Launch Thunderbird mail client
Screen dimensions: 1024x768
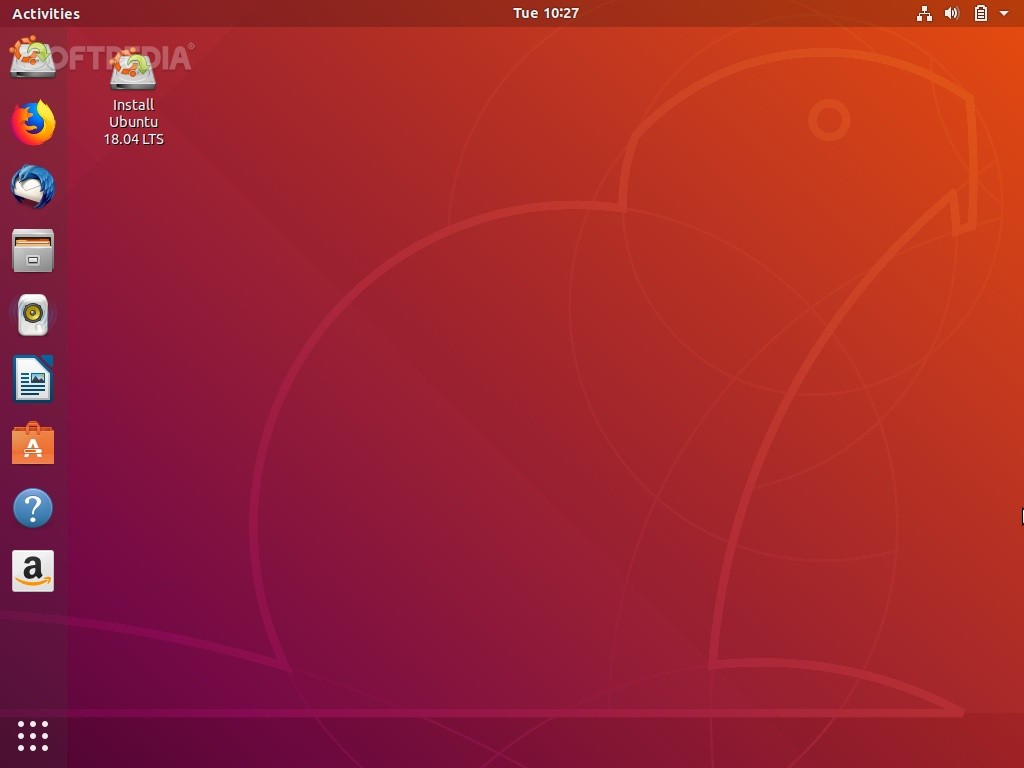coord(33,187)
